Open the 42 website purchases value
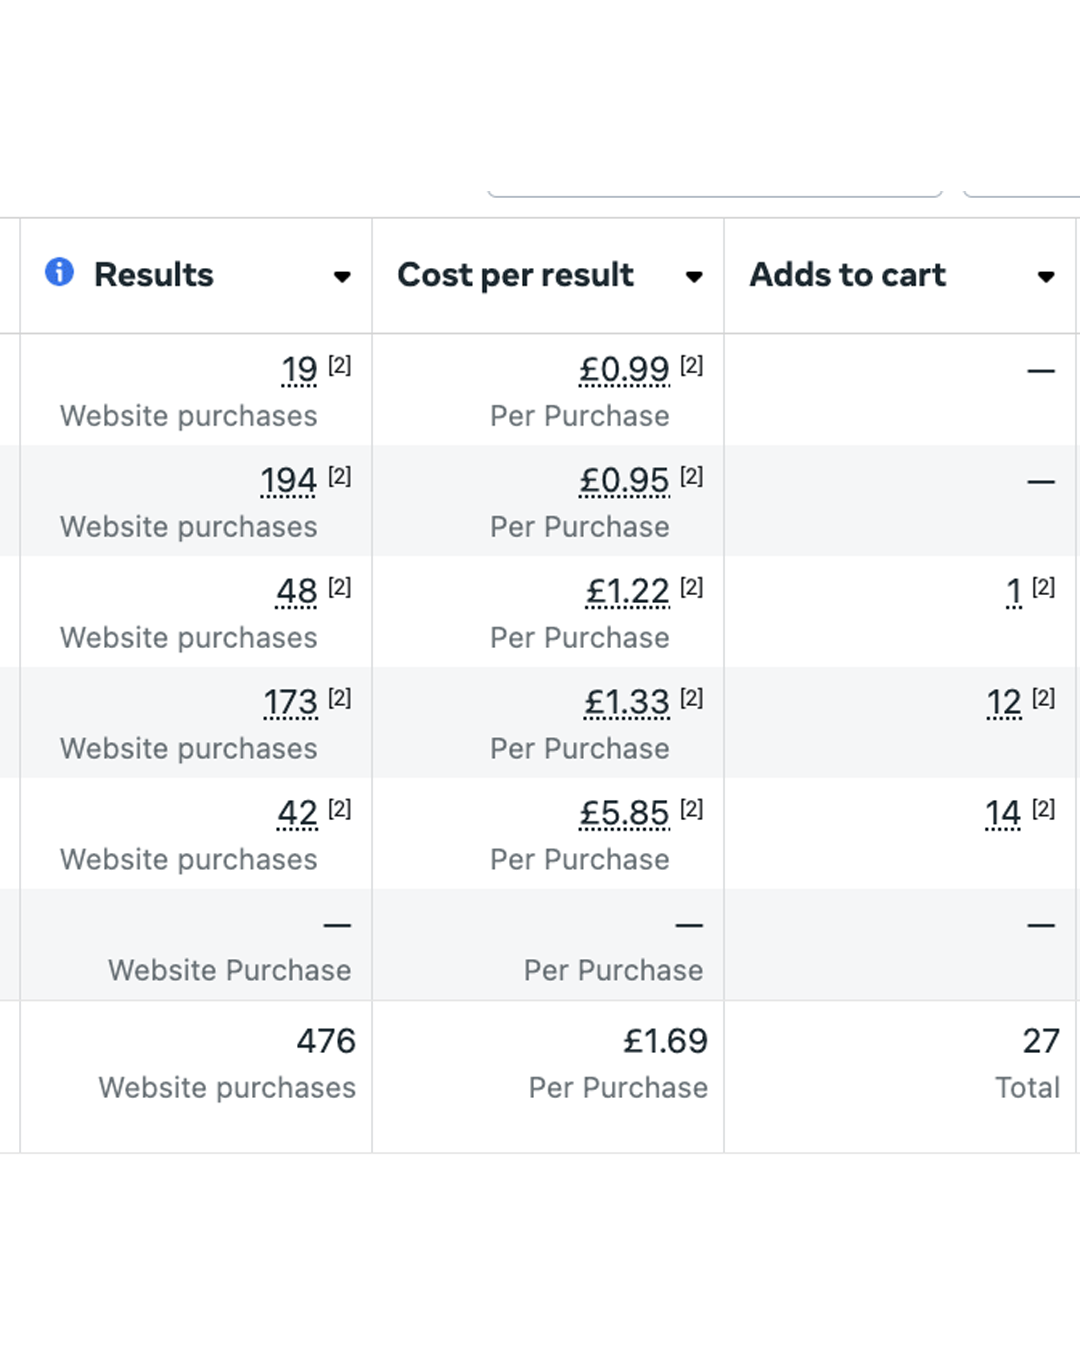This screenshot has height=1350, width=1080. coord(297,814)
